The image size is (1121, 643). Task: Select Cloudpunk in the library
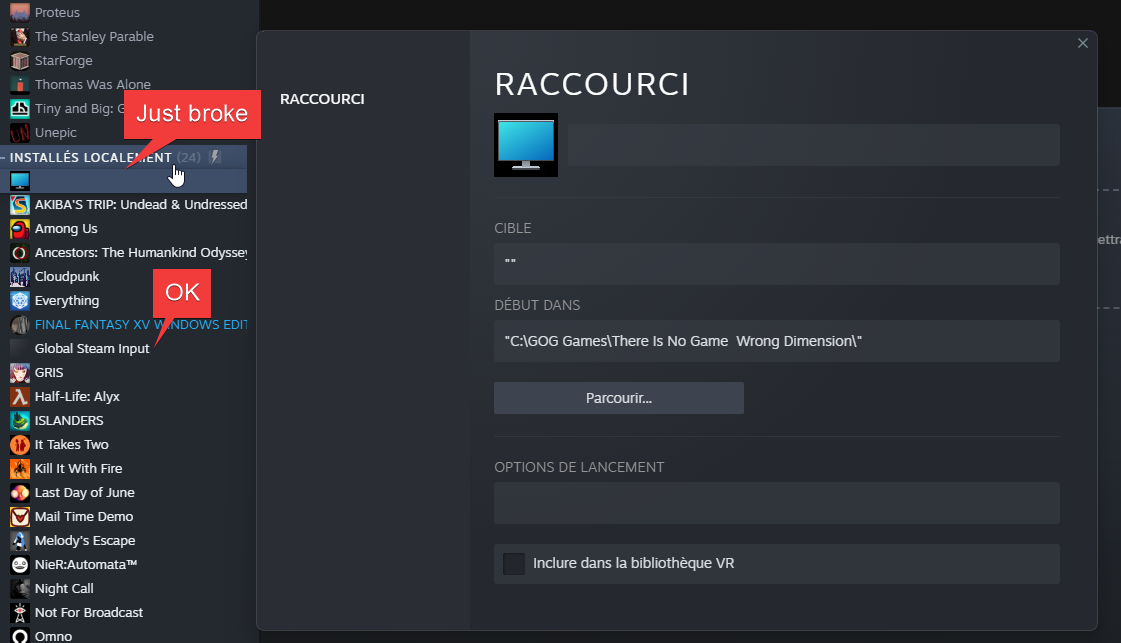pyautogui.click(x=67, y=276)
